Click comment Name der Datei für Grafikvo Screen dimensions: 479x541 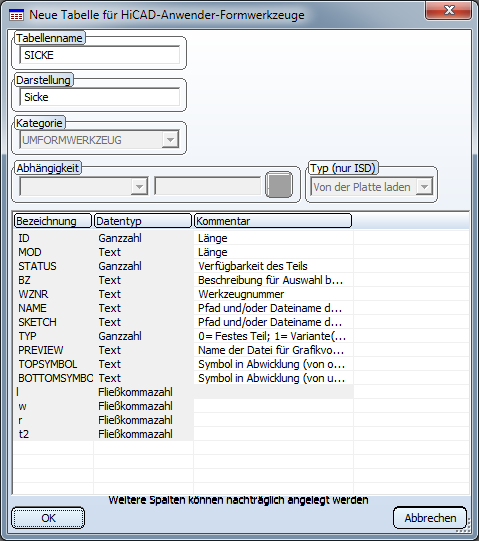click(x=271, y=350)
